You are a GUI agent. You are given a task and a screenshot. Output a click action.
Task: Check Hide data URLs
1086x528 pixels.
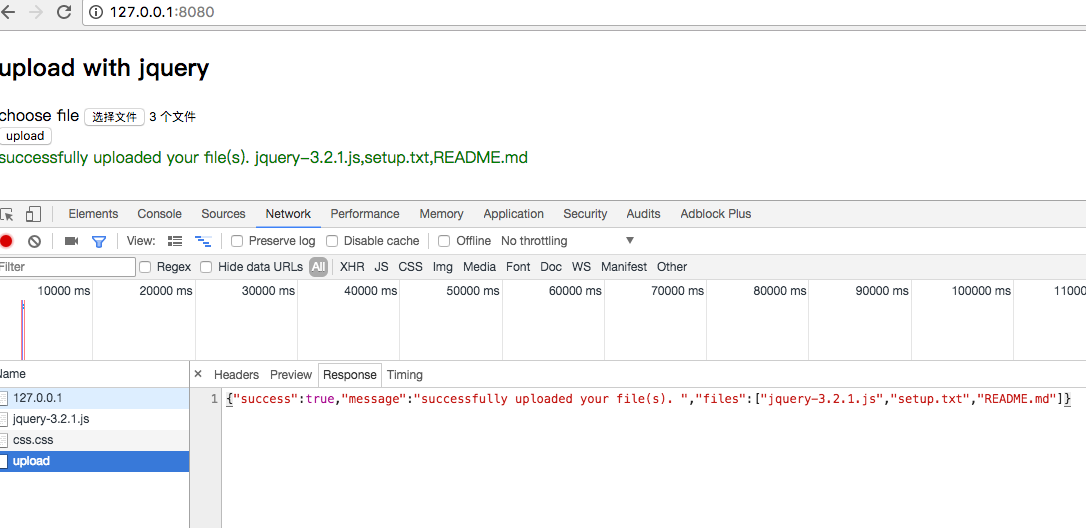point(206,267)
